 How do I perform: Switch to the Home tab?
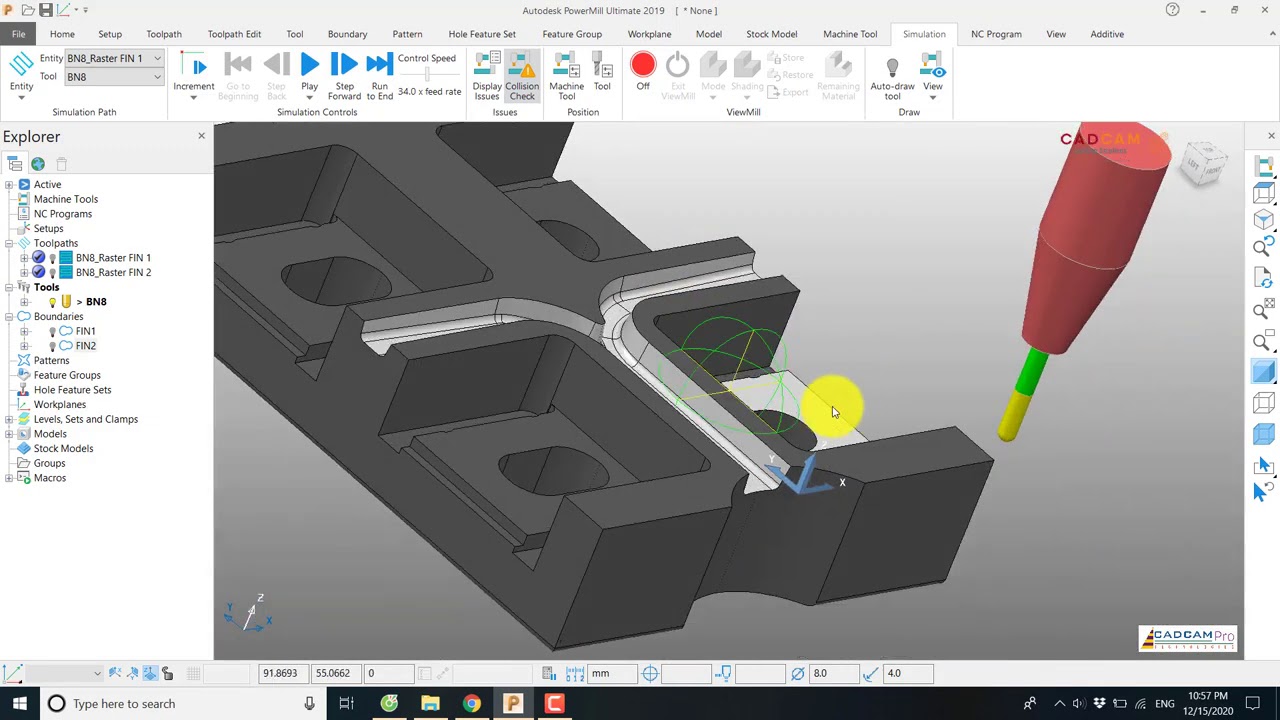[x=62, y=34]
